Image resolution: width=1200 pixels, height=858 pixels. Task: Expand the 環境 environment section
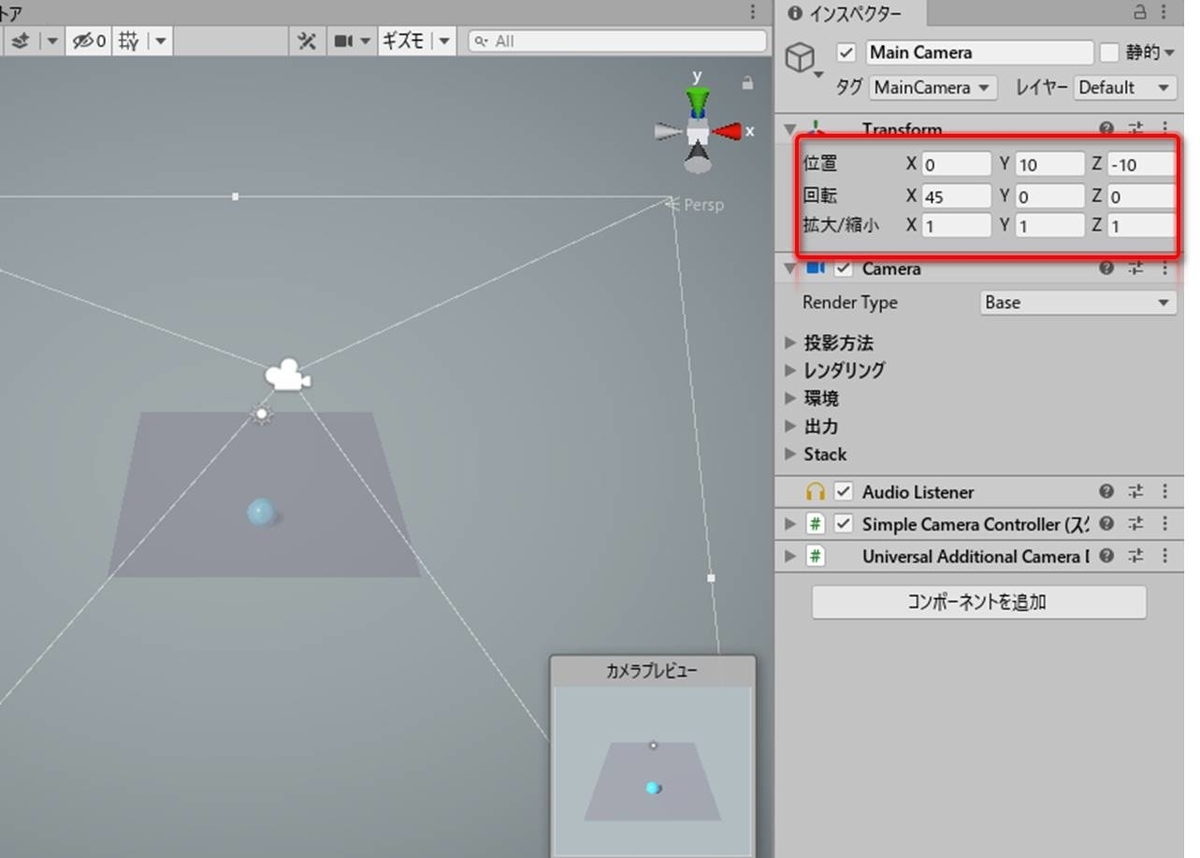[791, 398]
